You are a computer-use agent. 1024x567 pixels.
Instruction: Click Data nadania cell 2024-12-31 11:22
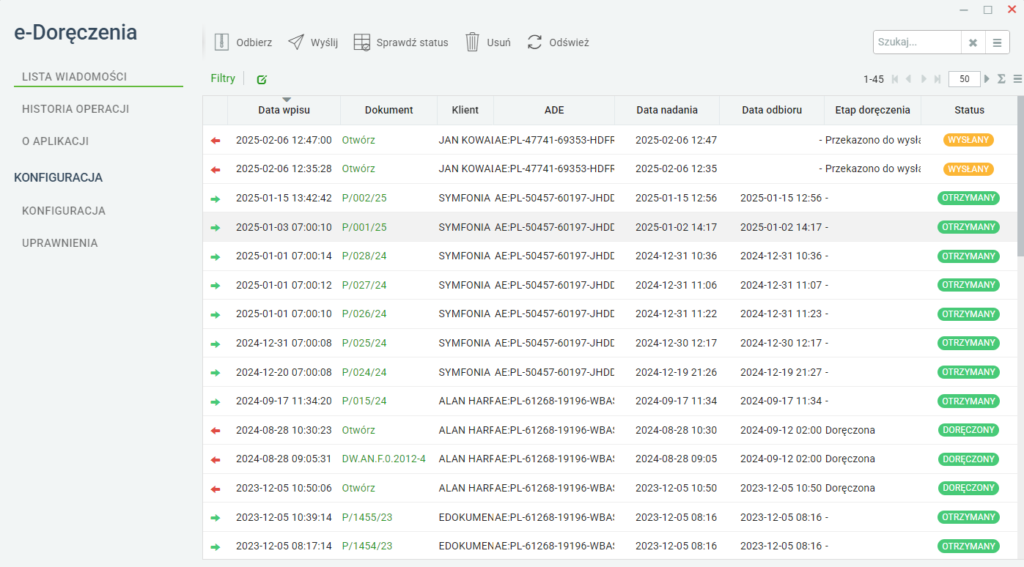(x=676, y=314)
